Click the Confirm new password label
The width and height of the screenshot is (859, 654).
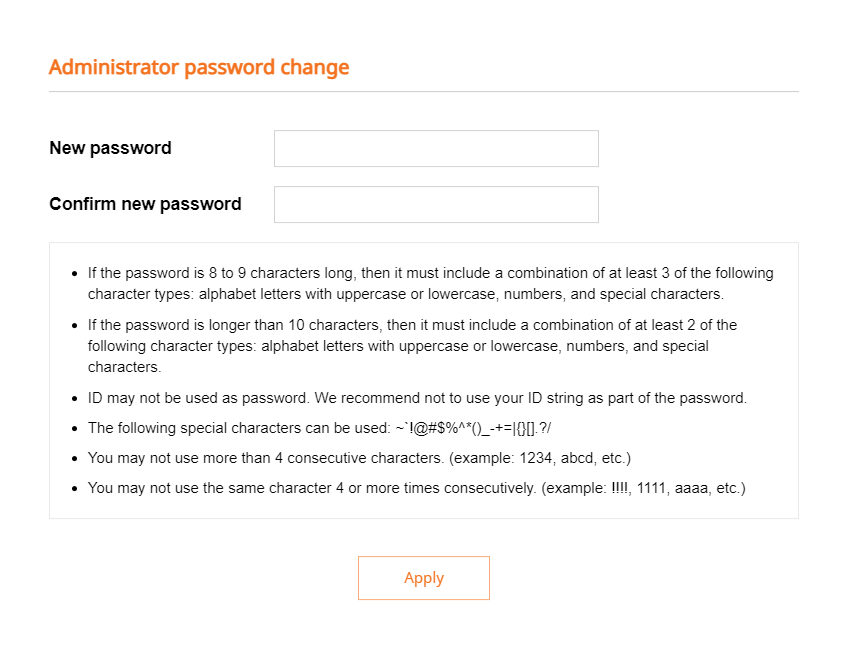point(145,204)
